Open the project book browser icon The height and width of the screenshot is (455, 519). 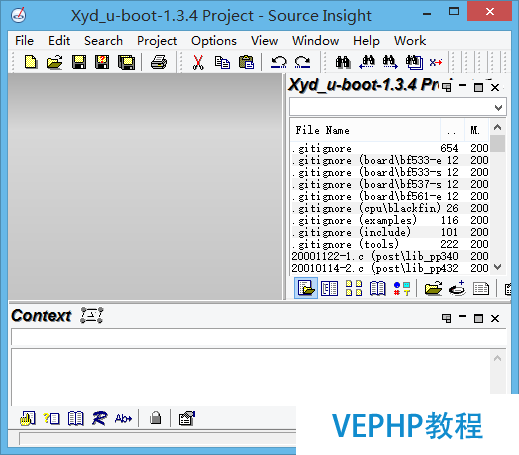[x=378, y=288]
